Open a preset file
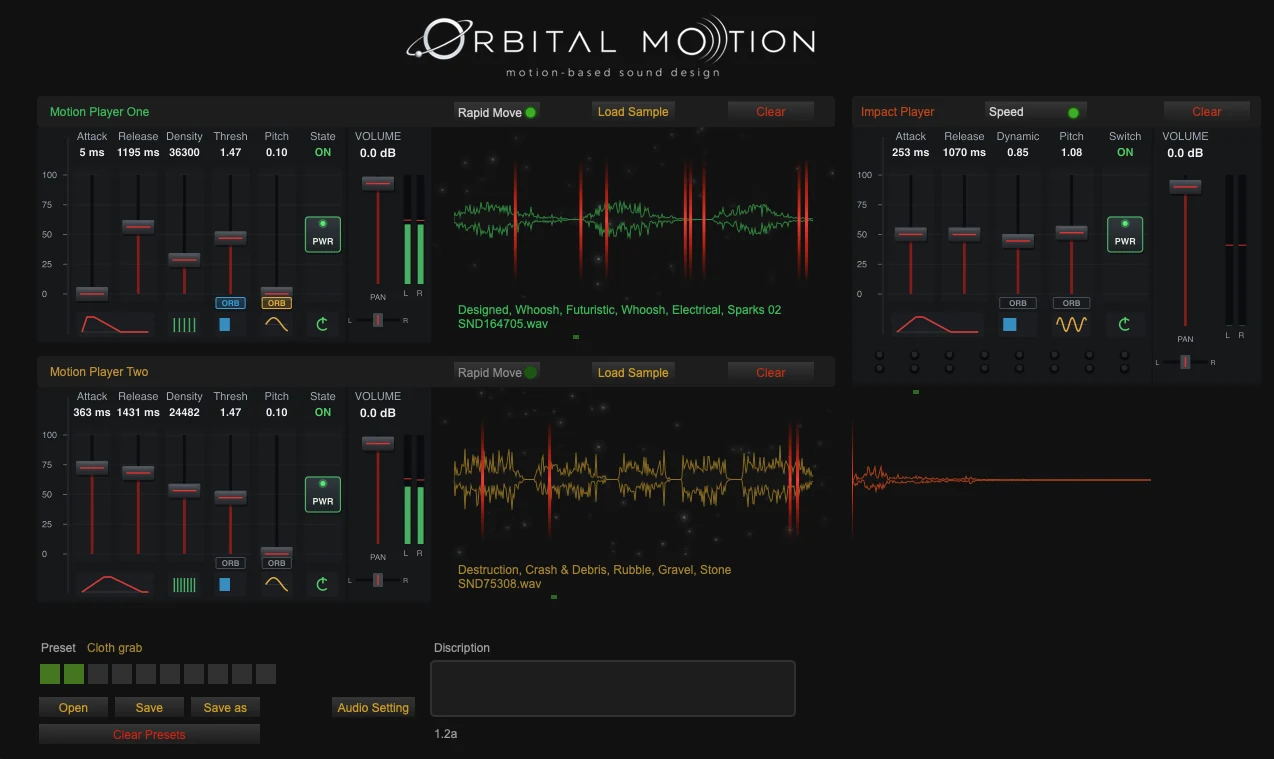Image resolution: width=1274 pixels, height=759 pixels. [x=73, y=707]
